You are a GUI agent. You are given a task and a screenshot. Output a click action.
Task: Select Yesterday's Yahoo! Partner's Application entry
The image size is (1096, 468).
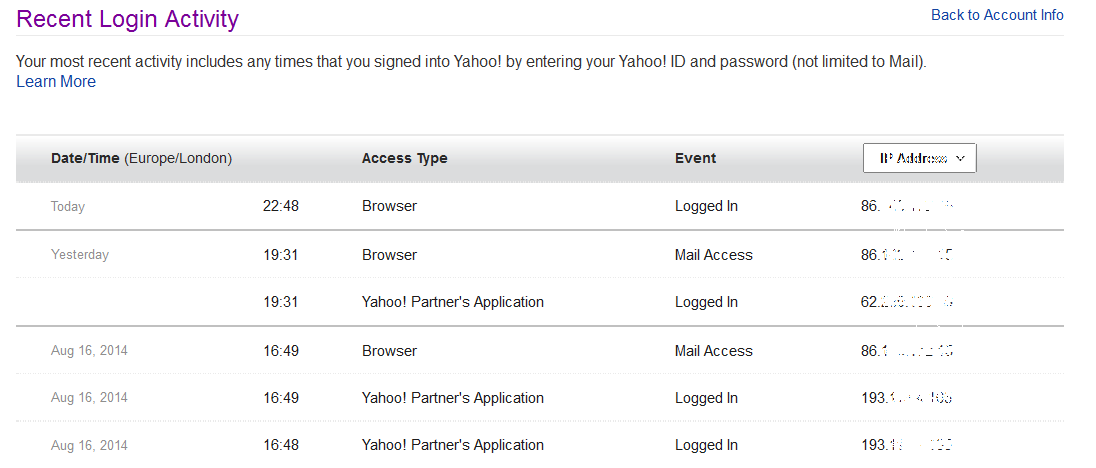click(452, 302)
